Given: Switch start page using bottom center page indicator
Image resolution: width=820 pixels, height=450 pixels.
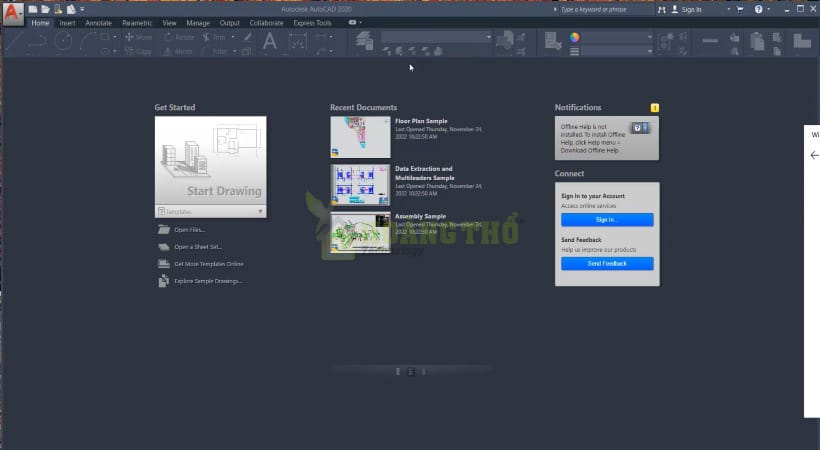Looking at the screenshot, I should (410, 371).
